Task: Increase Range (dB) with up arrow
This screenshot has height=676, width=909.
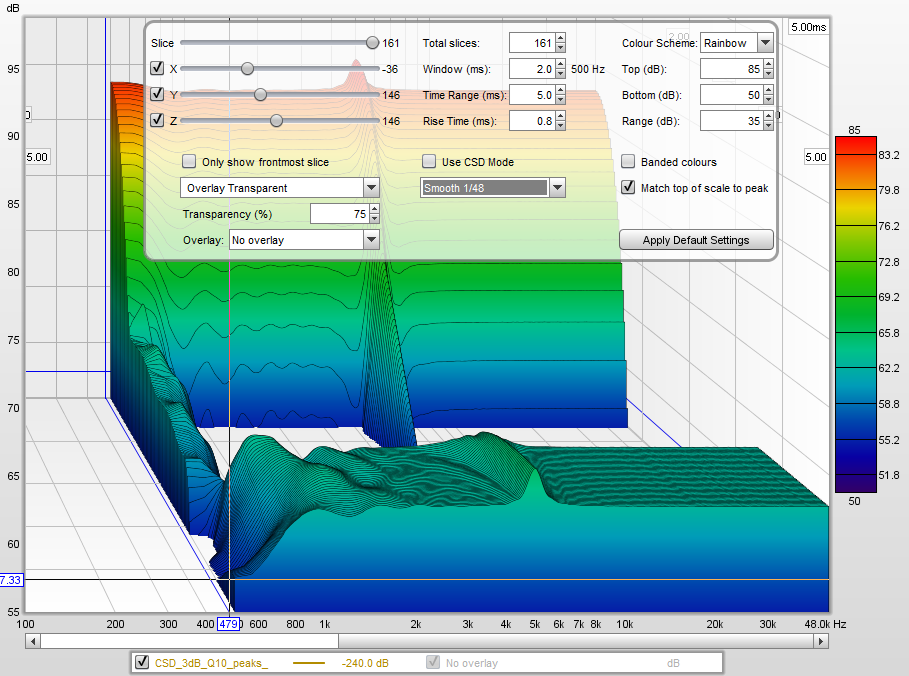Action: pos(768,117)
